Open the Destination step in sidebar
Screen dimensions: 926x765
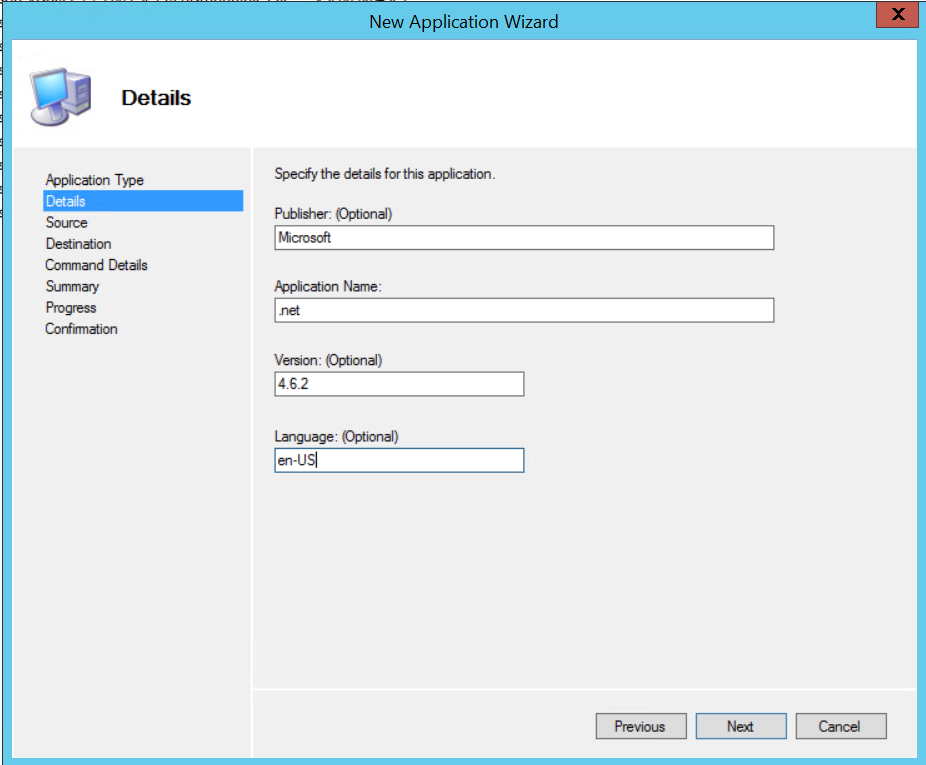tap(78, 244)
